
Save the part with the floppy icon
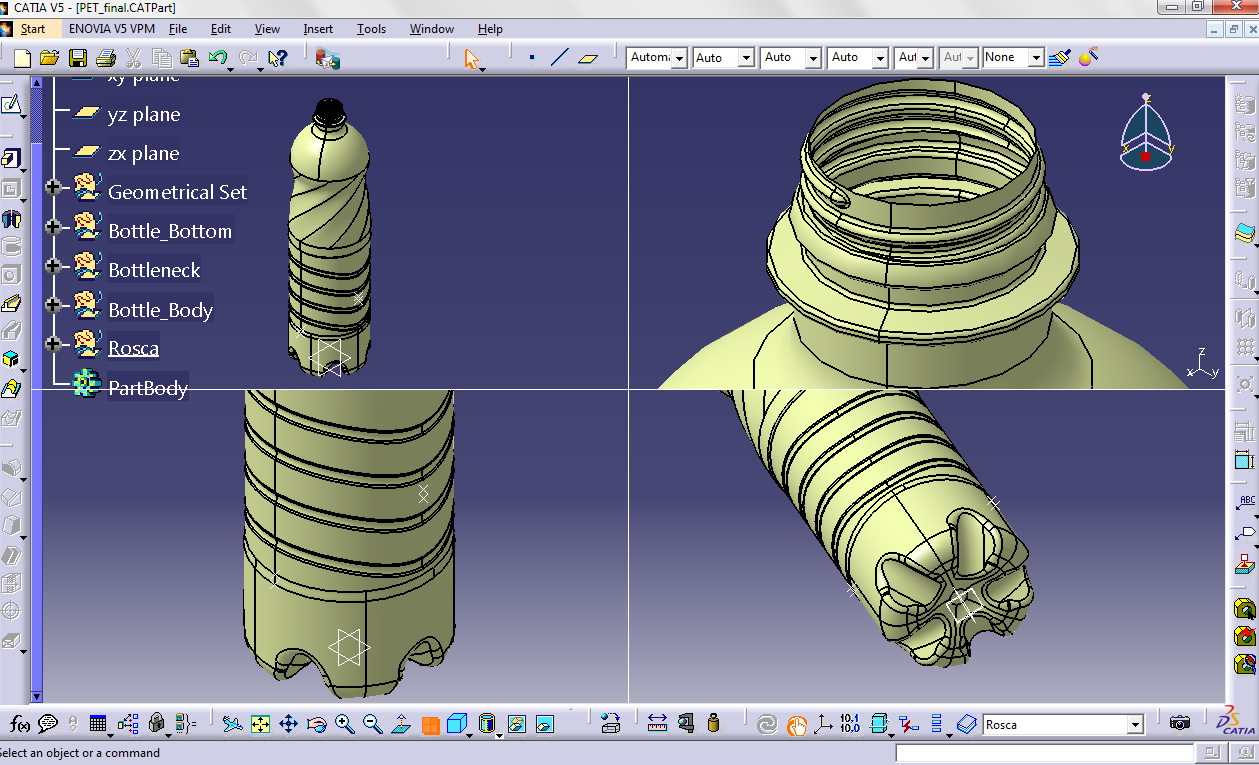pos(77,58)
